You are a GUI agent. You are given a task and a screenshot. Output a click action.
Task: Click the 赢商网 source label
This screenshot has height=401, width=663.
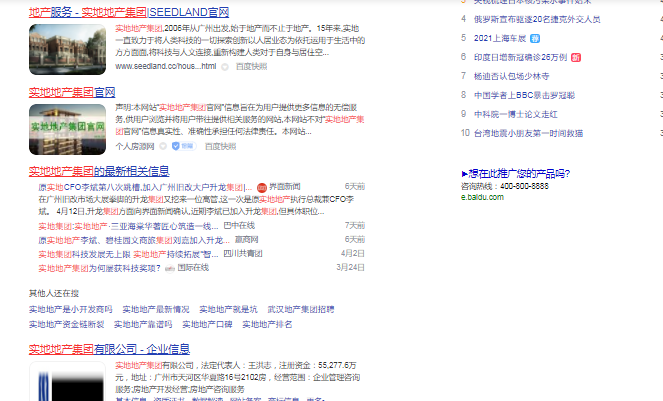click(247, 240)
